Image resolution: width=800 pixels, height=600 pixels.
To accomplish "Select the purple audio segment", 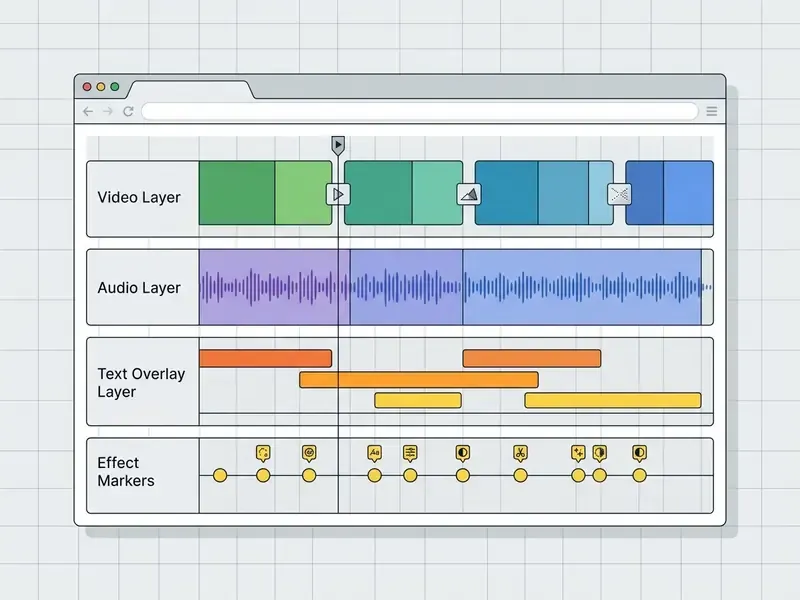I will (274, 287).
